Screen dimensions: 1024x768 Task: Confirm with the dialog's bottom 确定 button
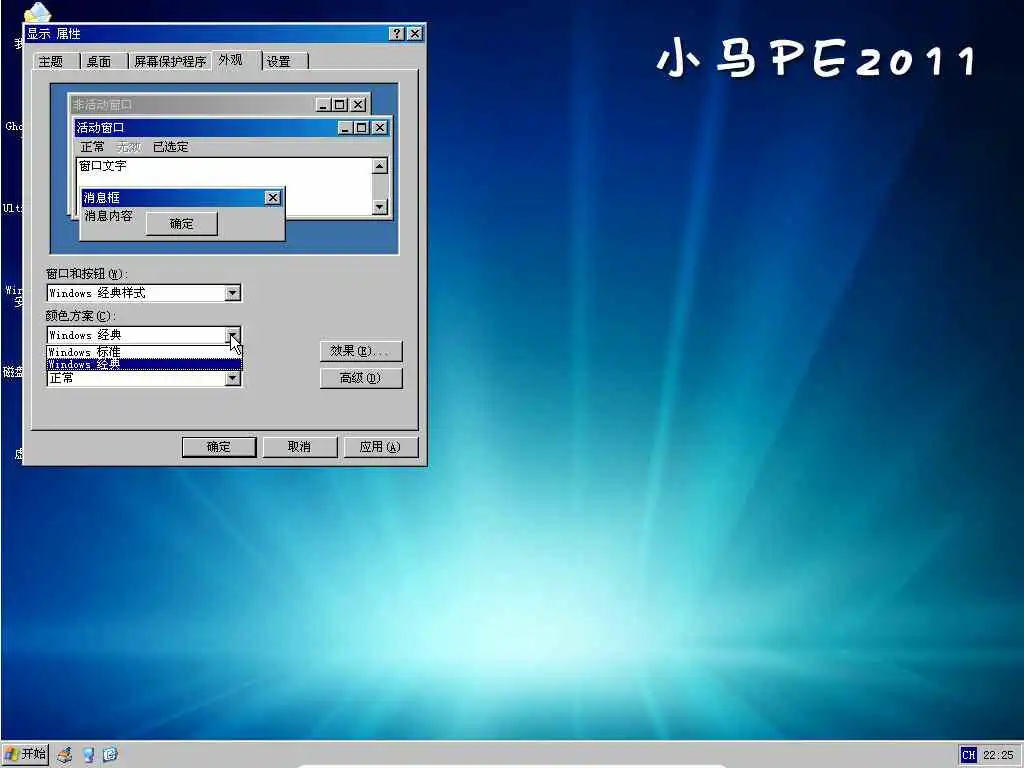coord(219,447)
